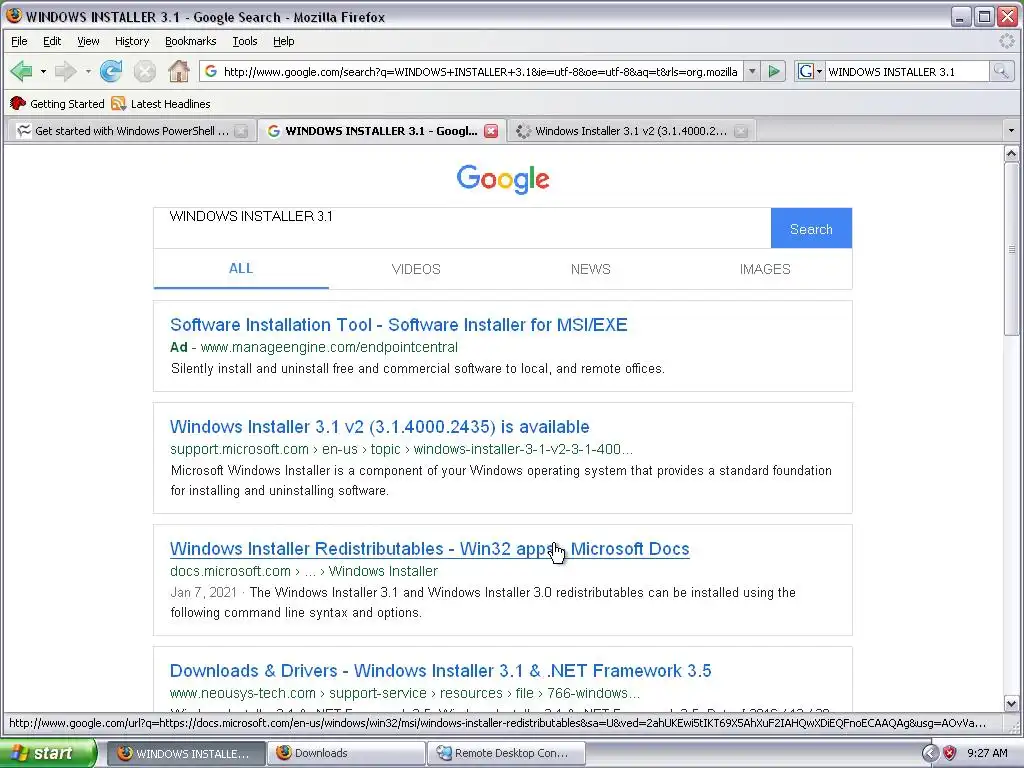Viewport: 1024px width, 768px height.
Task: Click the scrollbar up arrow
Action: pos(1011,154)
